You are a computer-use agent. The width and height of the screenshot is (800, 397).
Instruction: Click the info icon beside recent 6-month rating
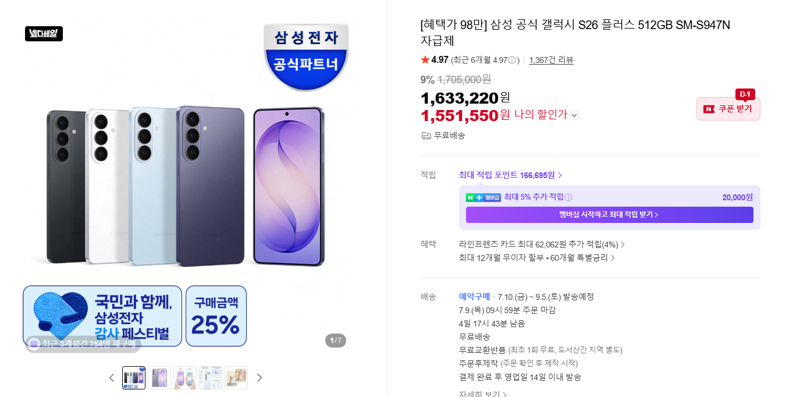(x=512, y=60)
